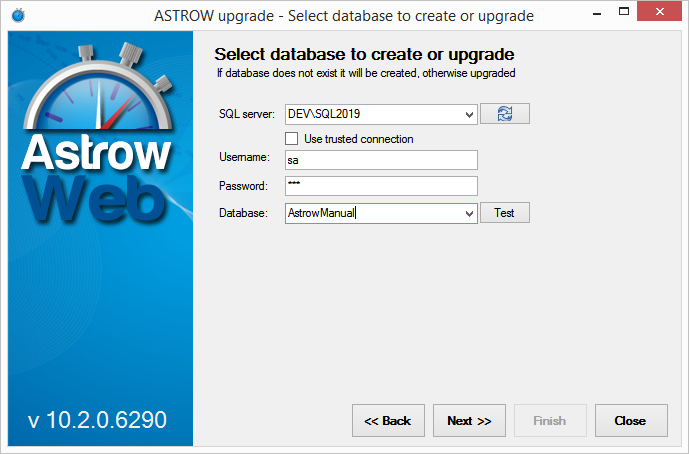Click the version number v 10.2.0.6290
689x454 pixels.
pyautogui.click(x=97, y=419)
